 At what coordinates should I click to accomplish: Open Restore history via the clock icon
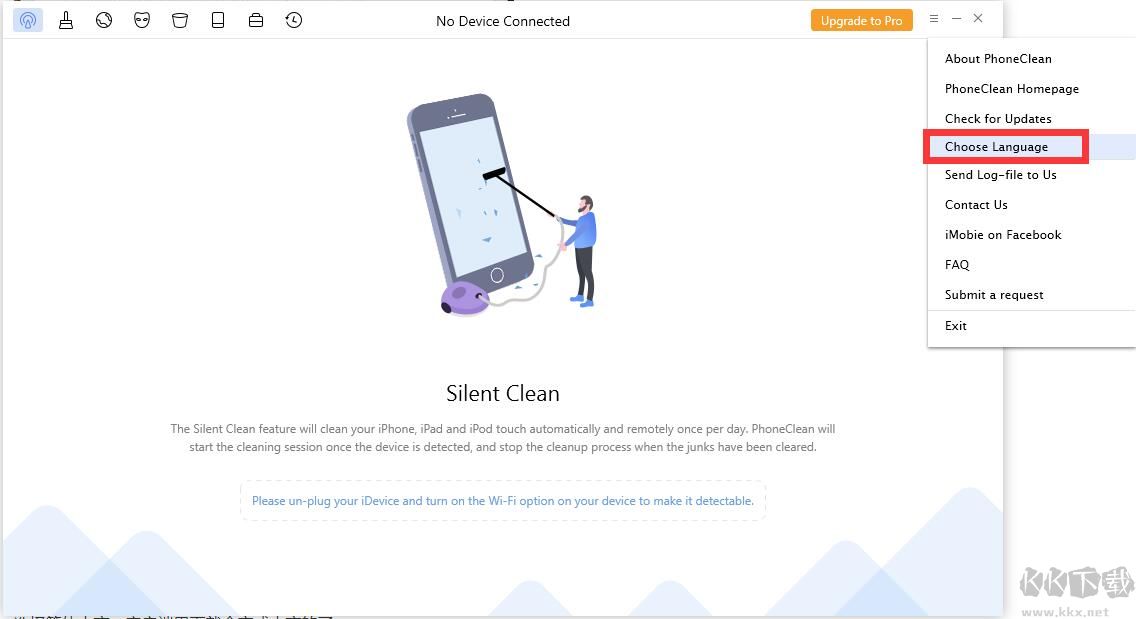click(x=294, y=20)
